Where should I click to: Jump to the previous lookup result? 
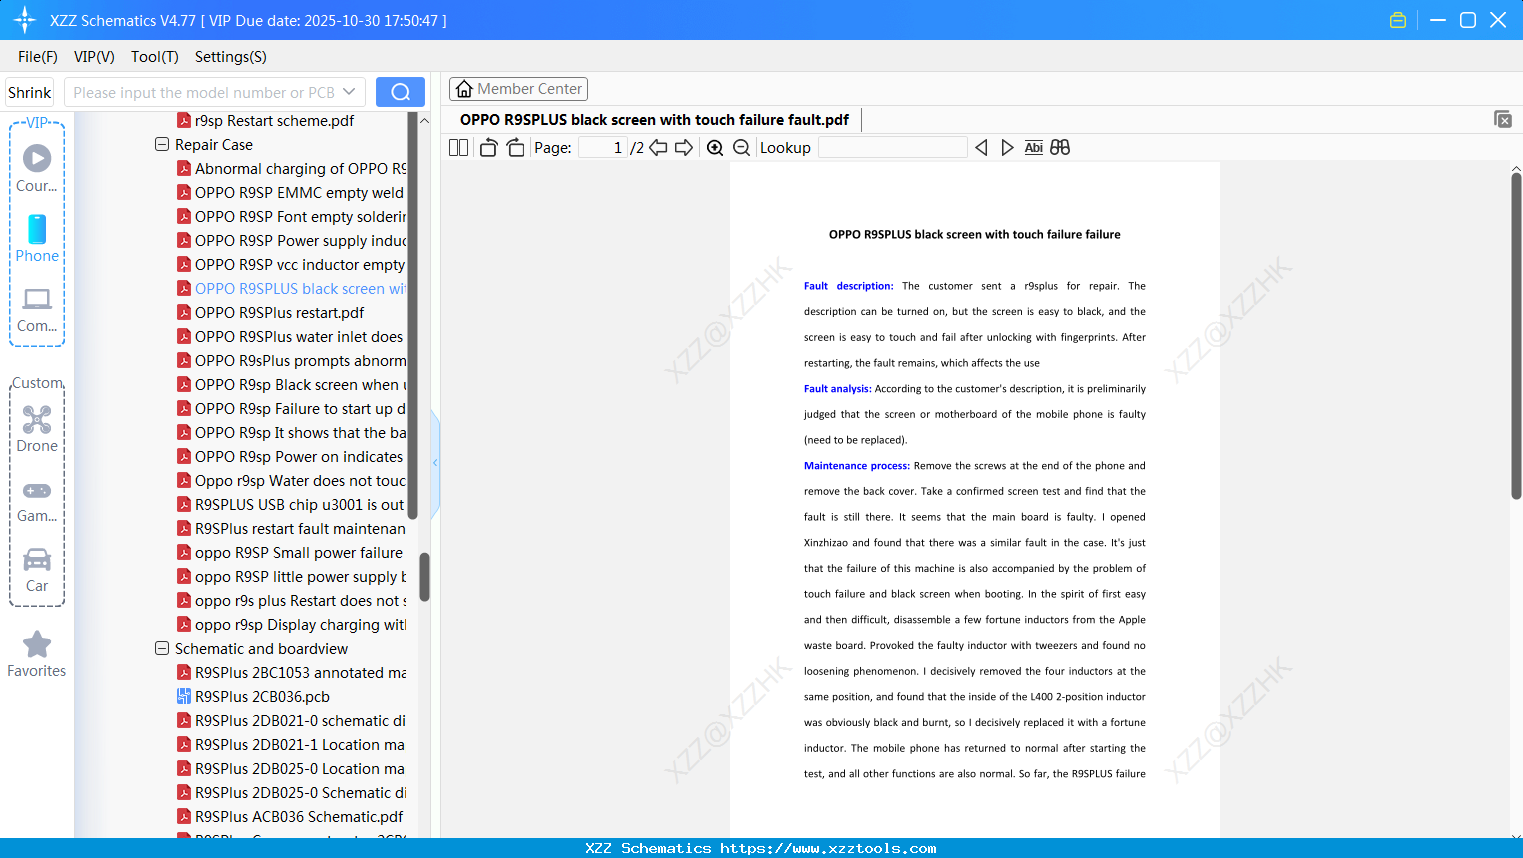(x=981, y=148)
